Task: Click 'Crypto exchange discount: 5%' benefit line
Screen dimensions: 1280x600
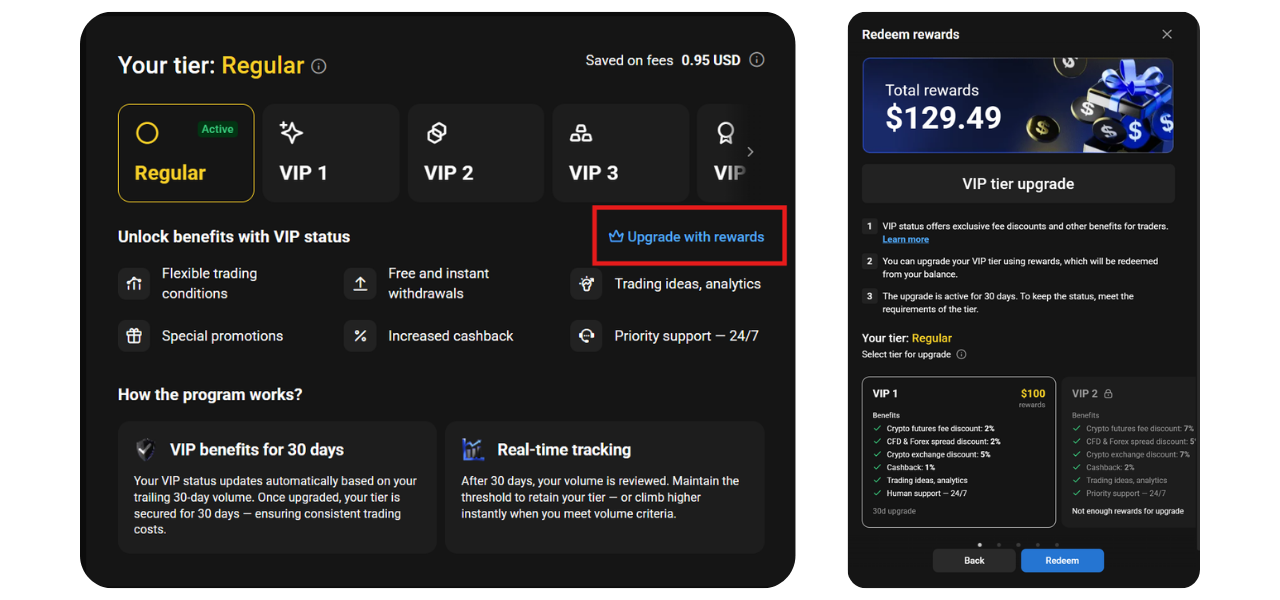Action: point(938,454)
